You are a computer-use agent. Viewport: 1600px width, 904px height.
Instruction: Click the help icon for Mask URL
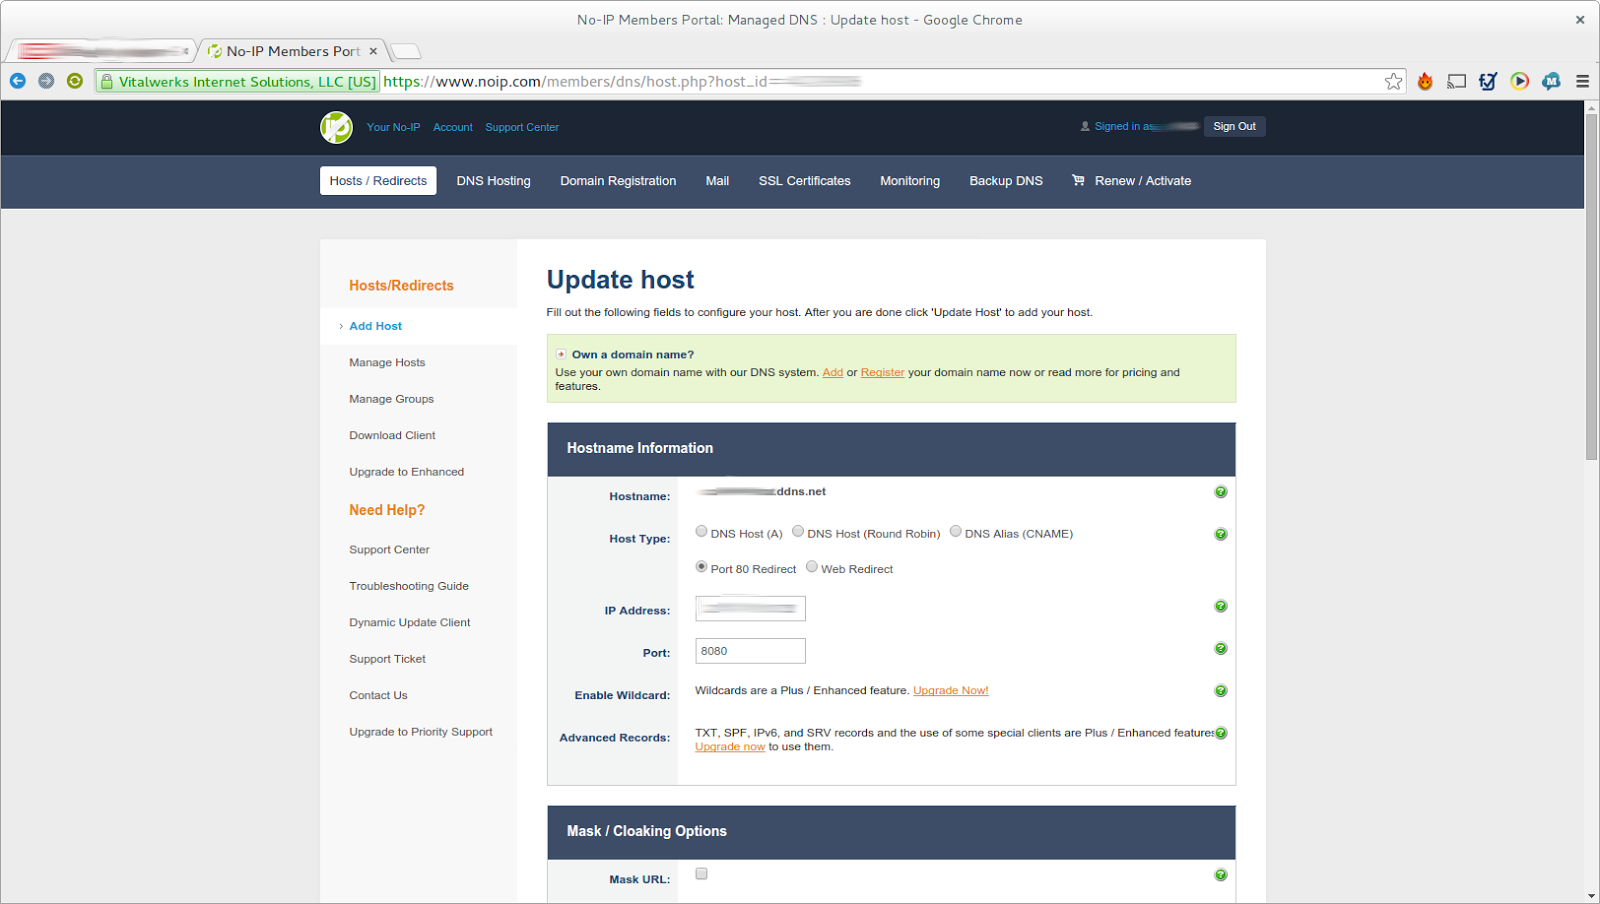point(1221,875)
